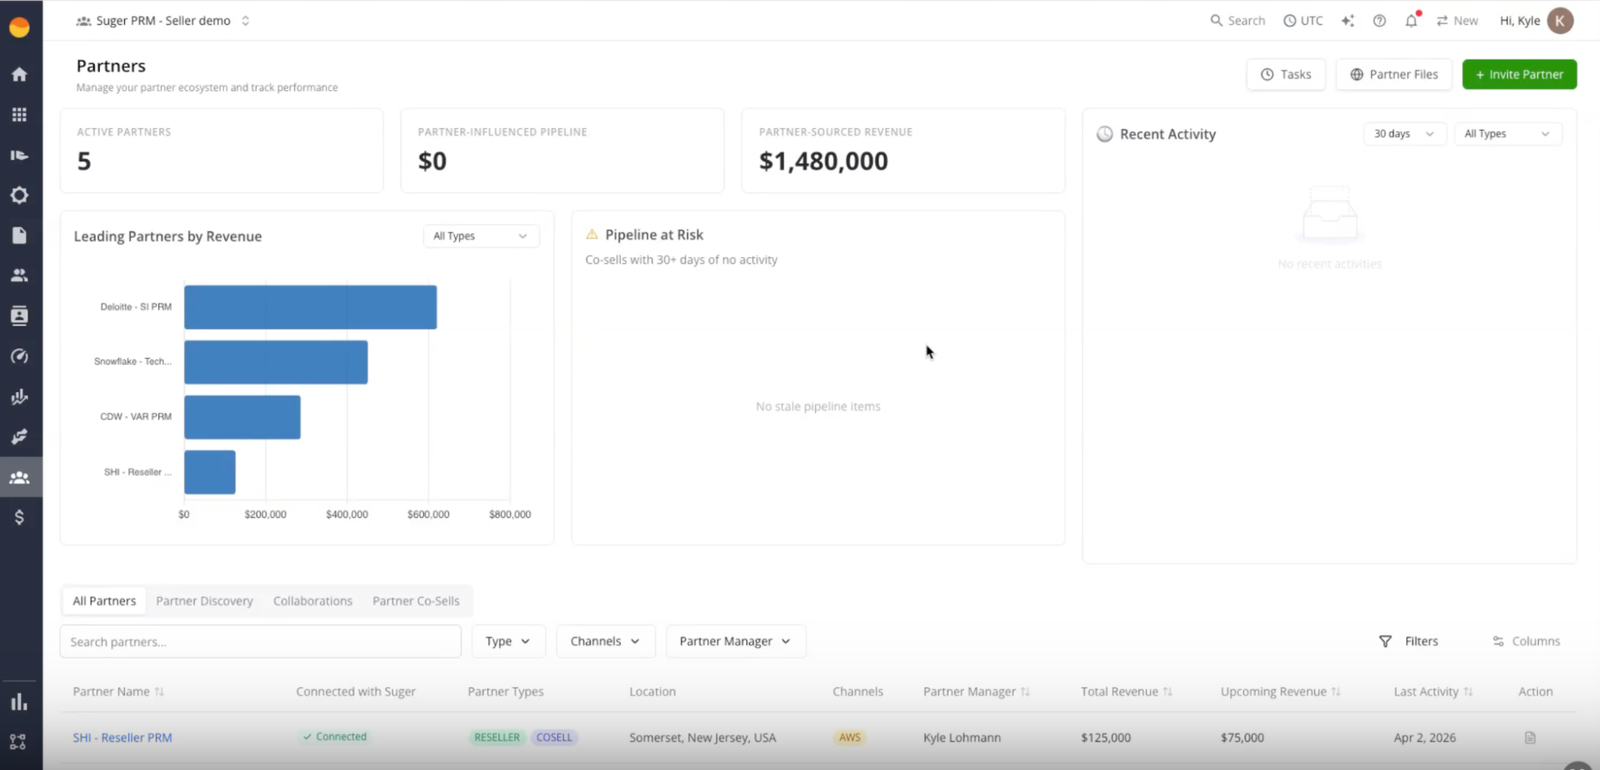Open the help question mark icon

pyautogui.click(x=1379, y=20)
